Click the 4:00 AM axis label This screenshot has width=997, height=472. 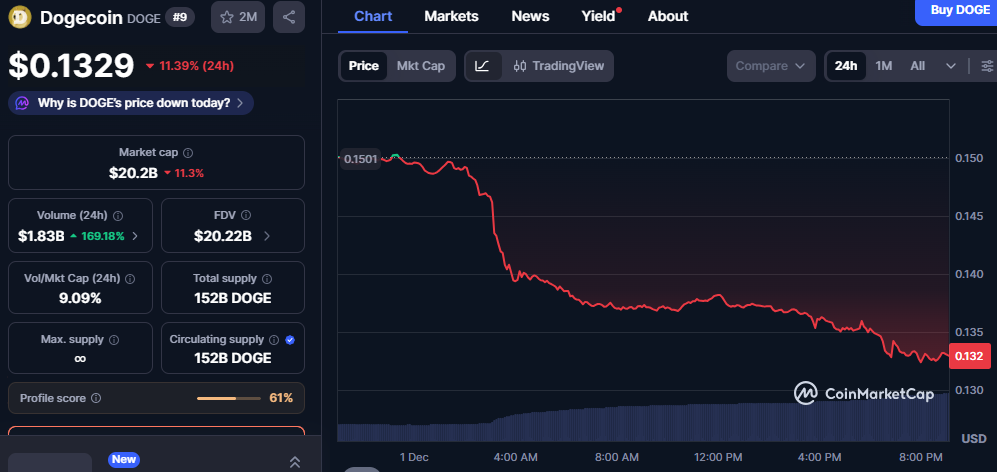tap(516, 457)
